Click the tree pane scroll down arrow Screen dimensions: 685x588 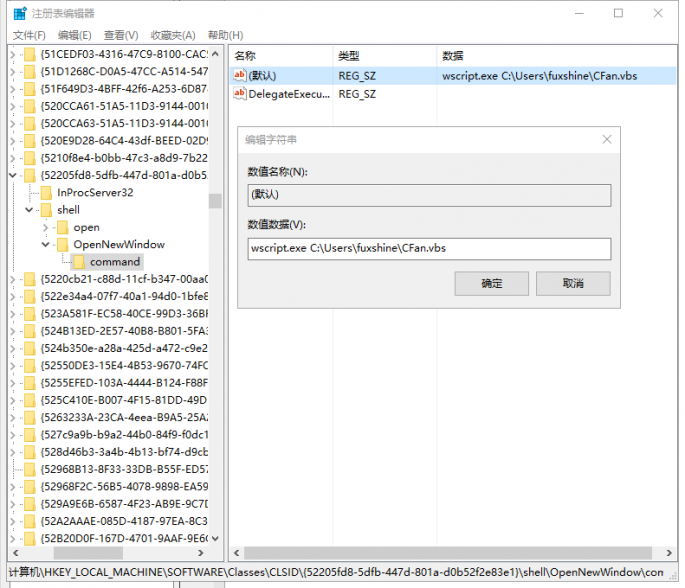pos(215,538)
